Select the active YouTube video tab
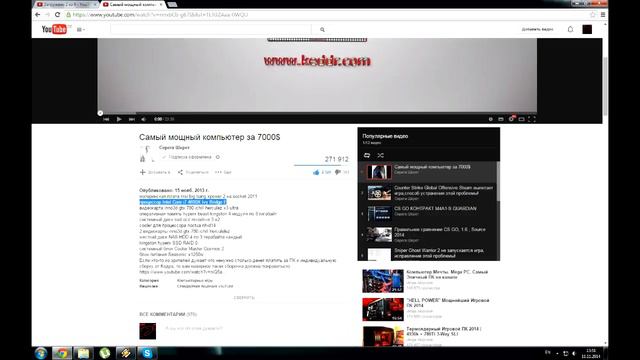This screenshot has height=360, width=640. [133, 4]
